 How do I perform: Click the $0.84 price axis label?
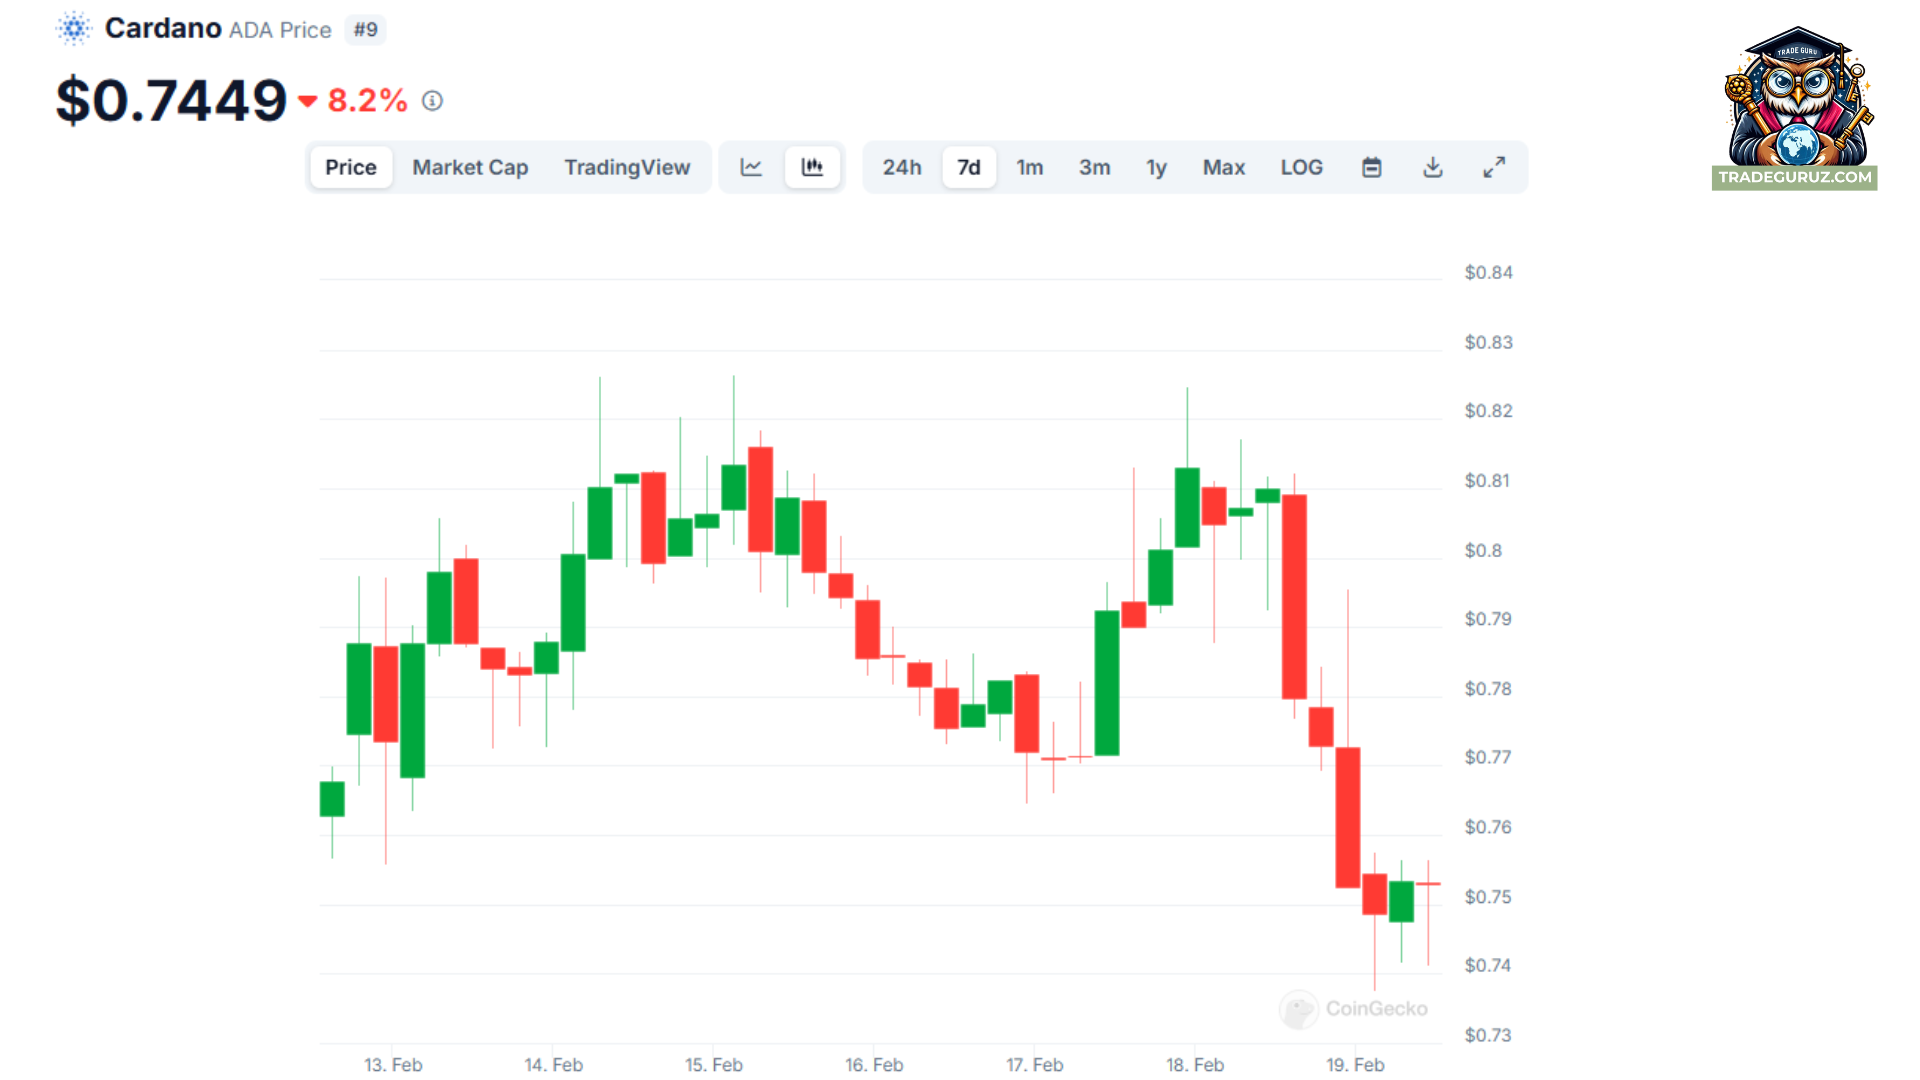click(x=1489, y=272)
